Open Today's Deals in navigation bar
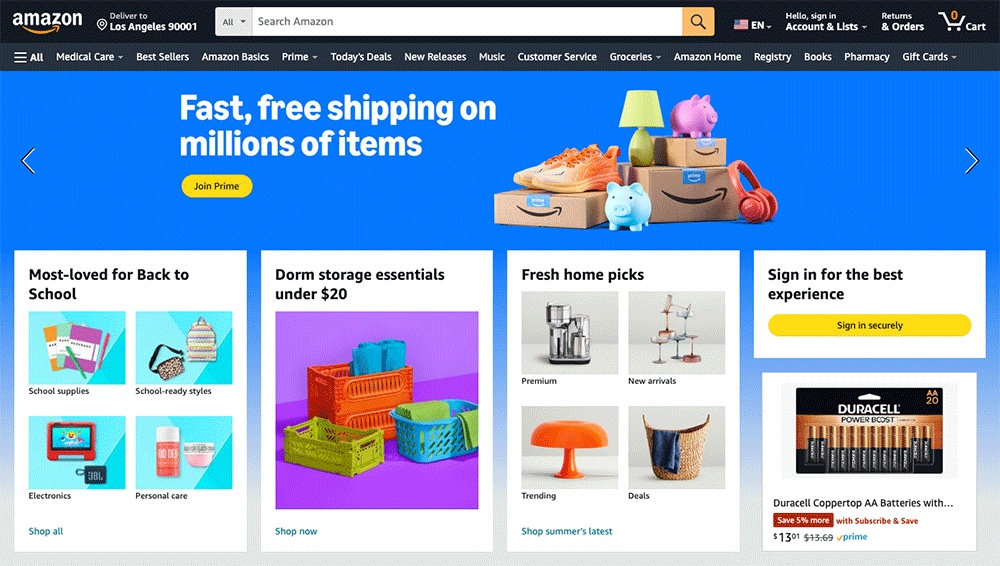1000x566 pixels. [361, 57]
